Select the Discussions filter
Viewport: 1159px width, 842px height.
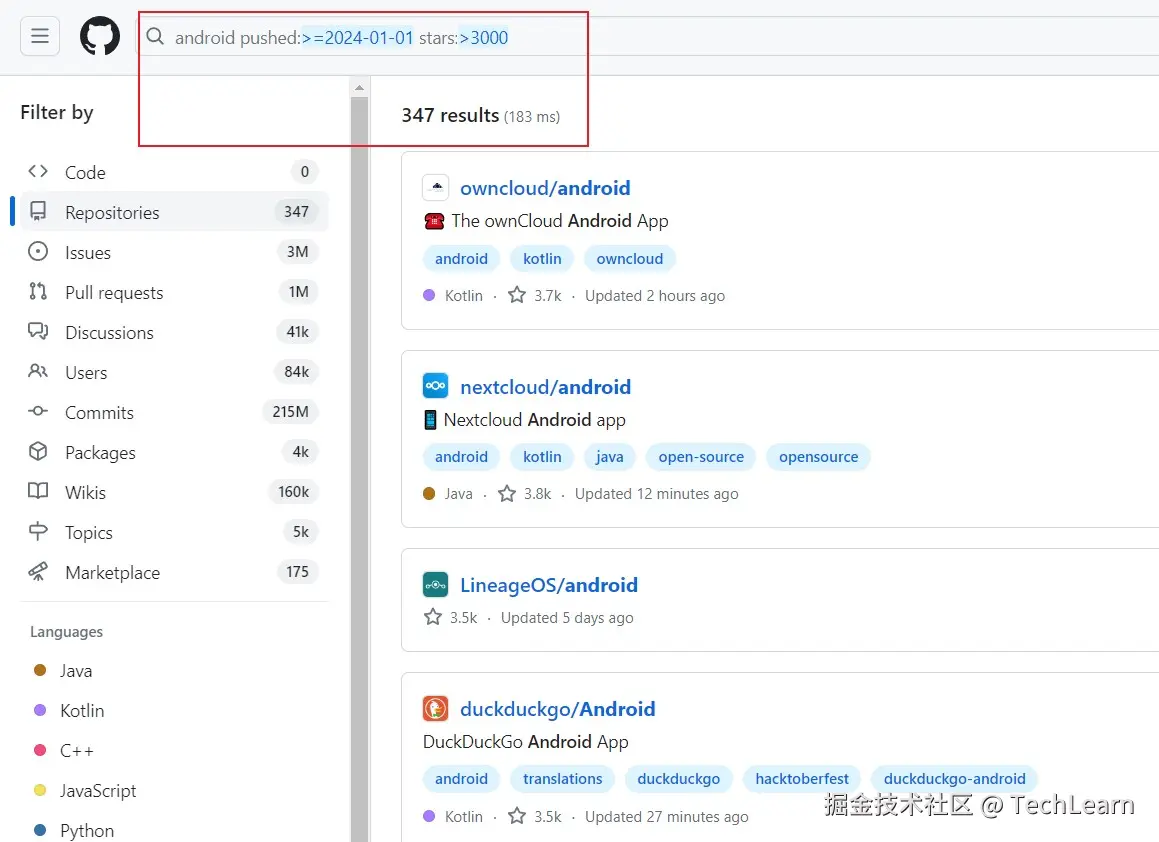coord(174,332)
